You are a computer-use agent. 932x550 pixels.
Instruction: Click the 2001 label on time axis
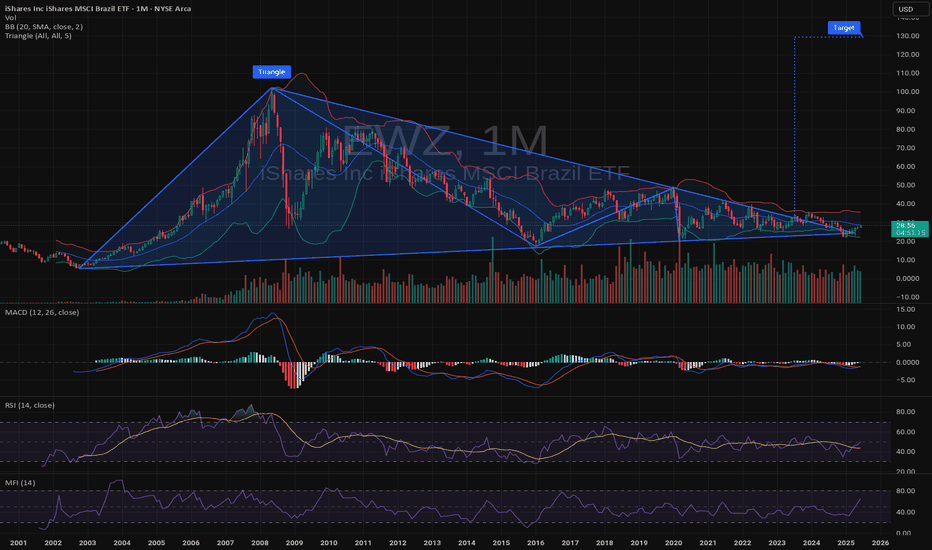[18, 543]
